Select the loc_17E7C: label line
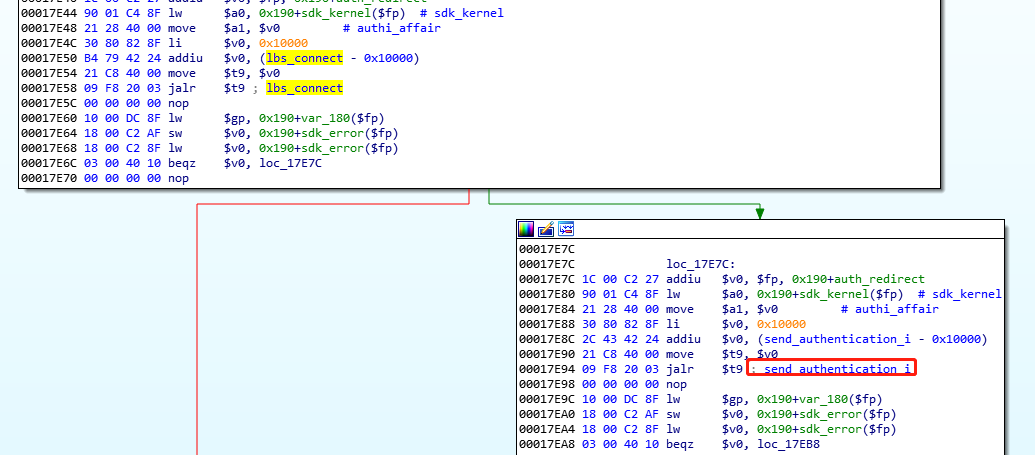This screenshot has height=455, width=1035. pyautogui.click(x=699, y=264)
